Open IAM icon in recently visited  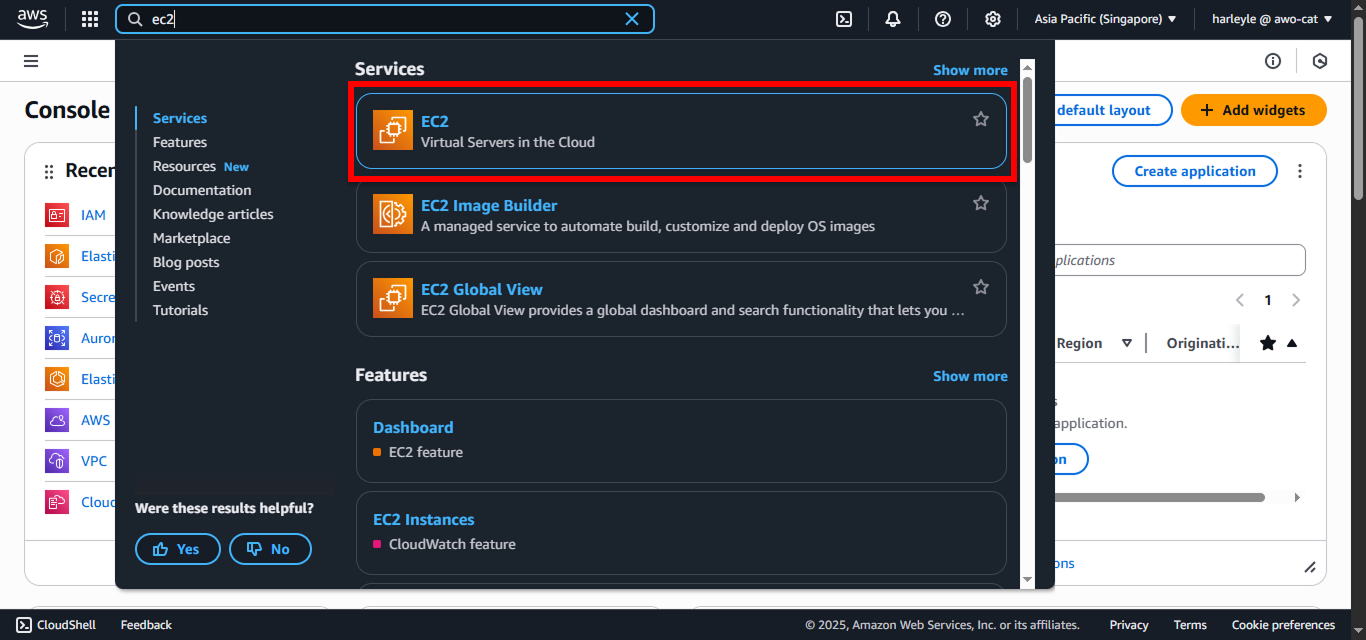(57, 215)
